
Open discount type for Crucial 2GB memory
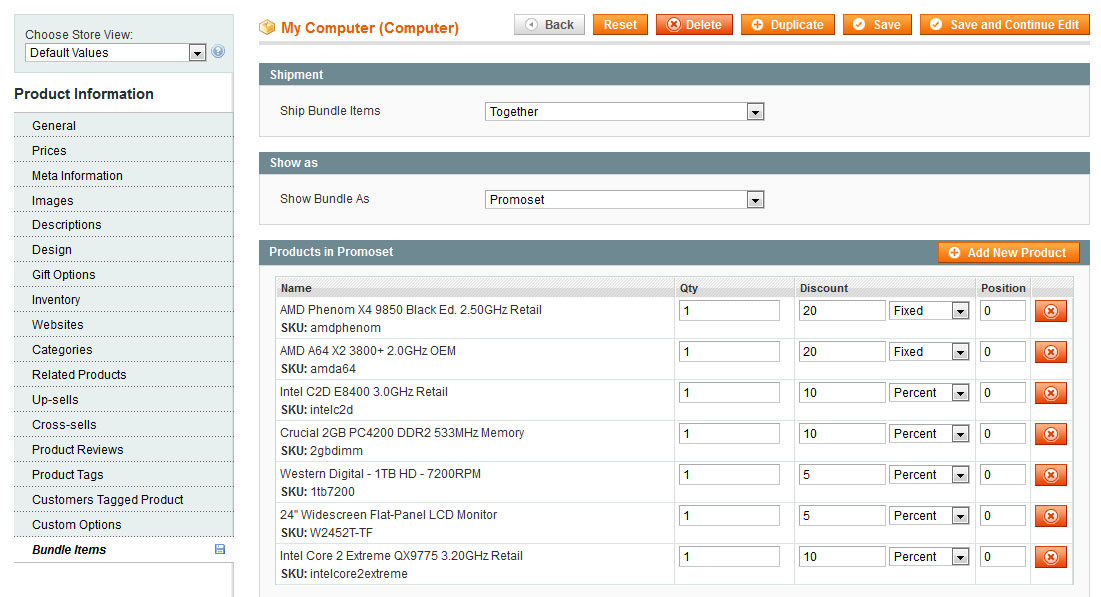coord(929,434)
